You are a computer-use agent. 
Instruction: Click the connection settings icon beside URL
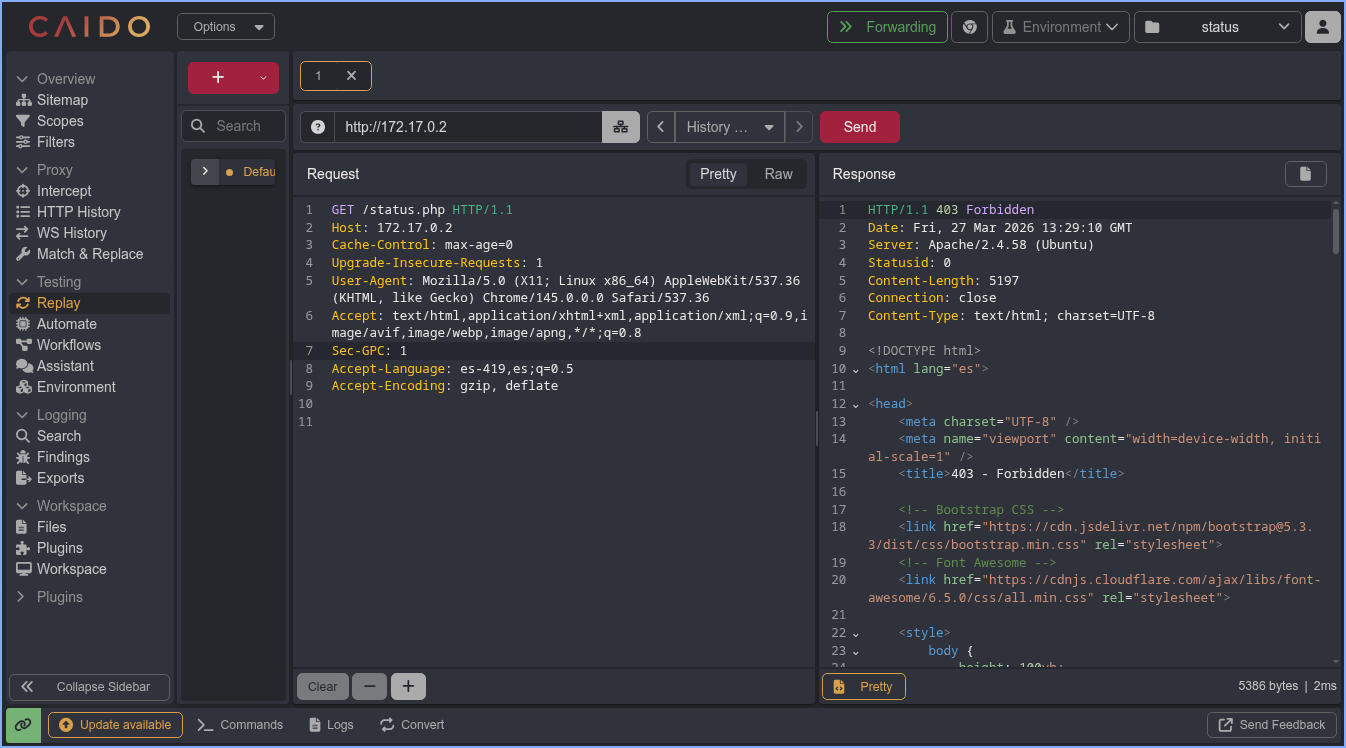pos(620,127)
